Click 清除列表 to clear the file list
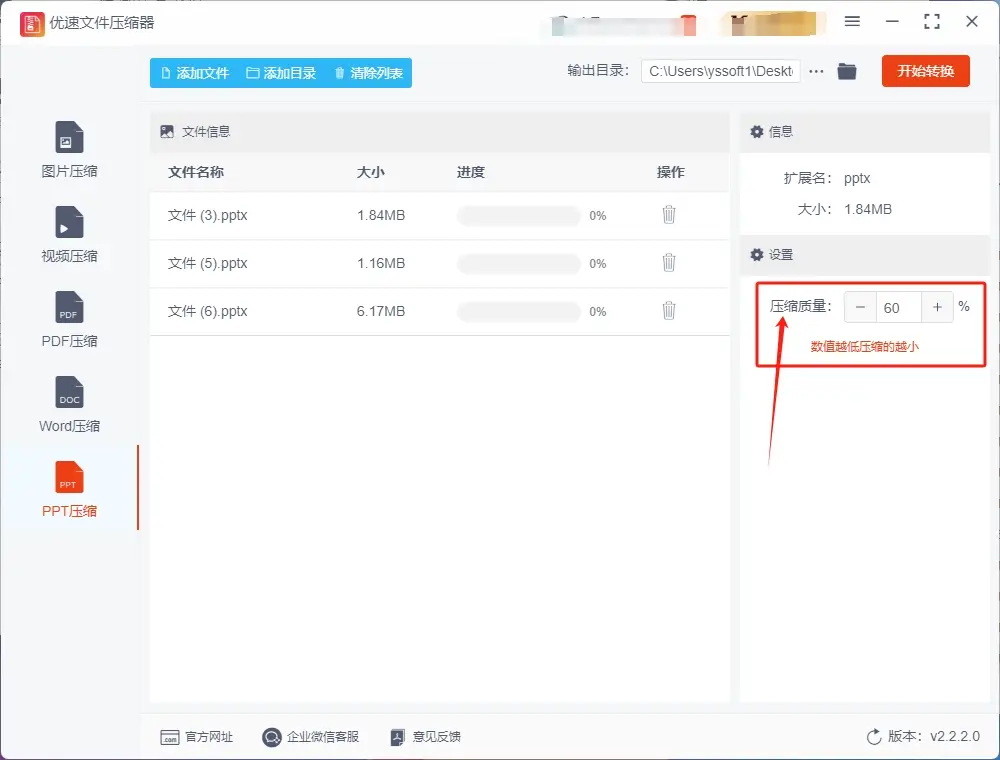 click(x=368, y=72)
